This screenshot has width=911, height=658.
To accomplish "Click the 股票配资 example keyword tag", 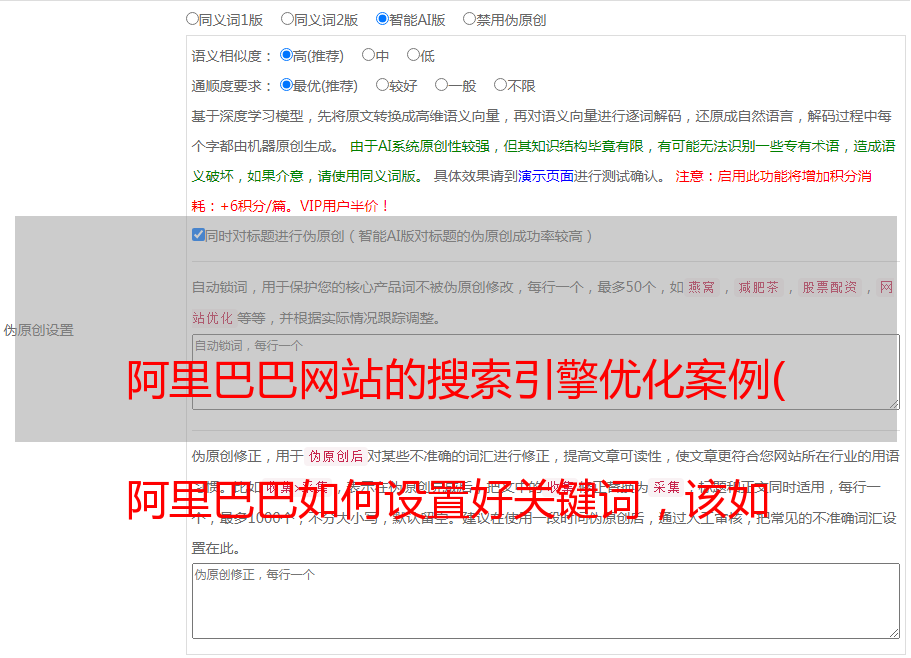I will (830, 287).
